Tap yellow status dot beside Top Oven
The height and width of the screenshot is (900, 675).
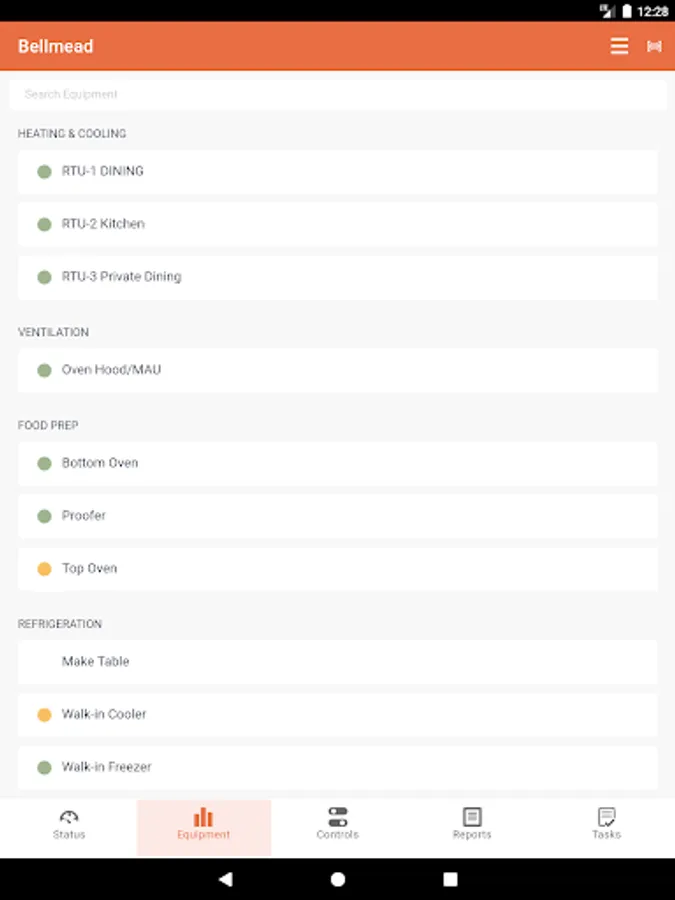(x=44, y=569)
